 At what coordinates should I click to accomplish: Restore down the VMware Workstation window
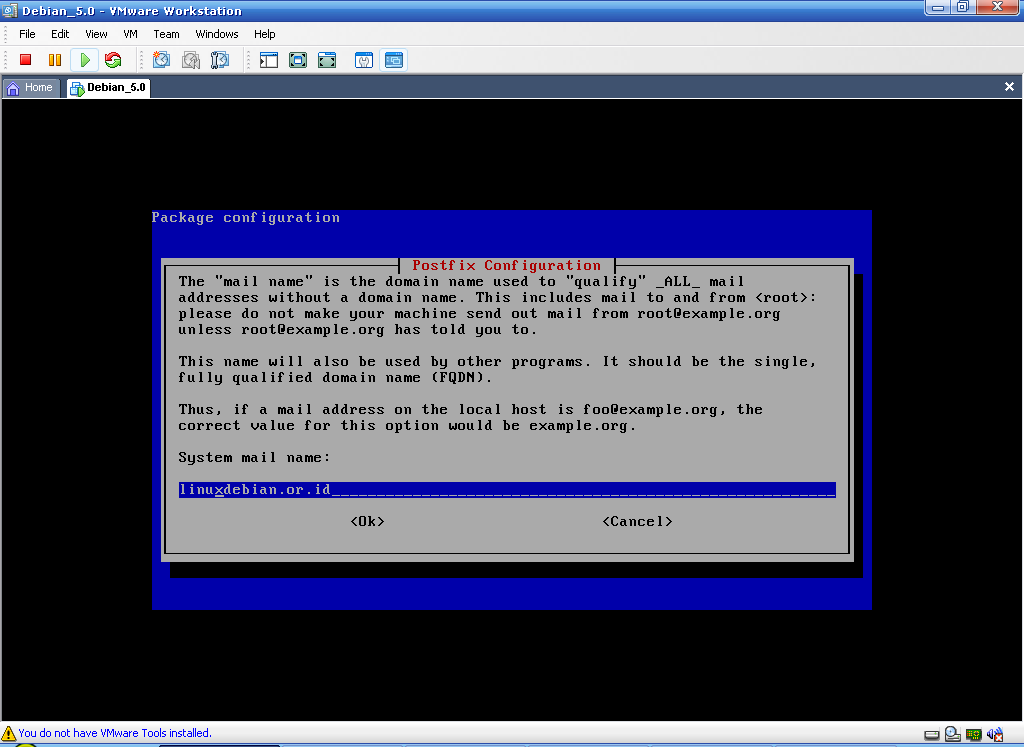click(x=963, y=7)
